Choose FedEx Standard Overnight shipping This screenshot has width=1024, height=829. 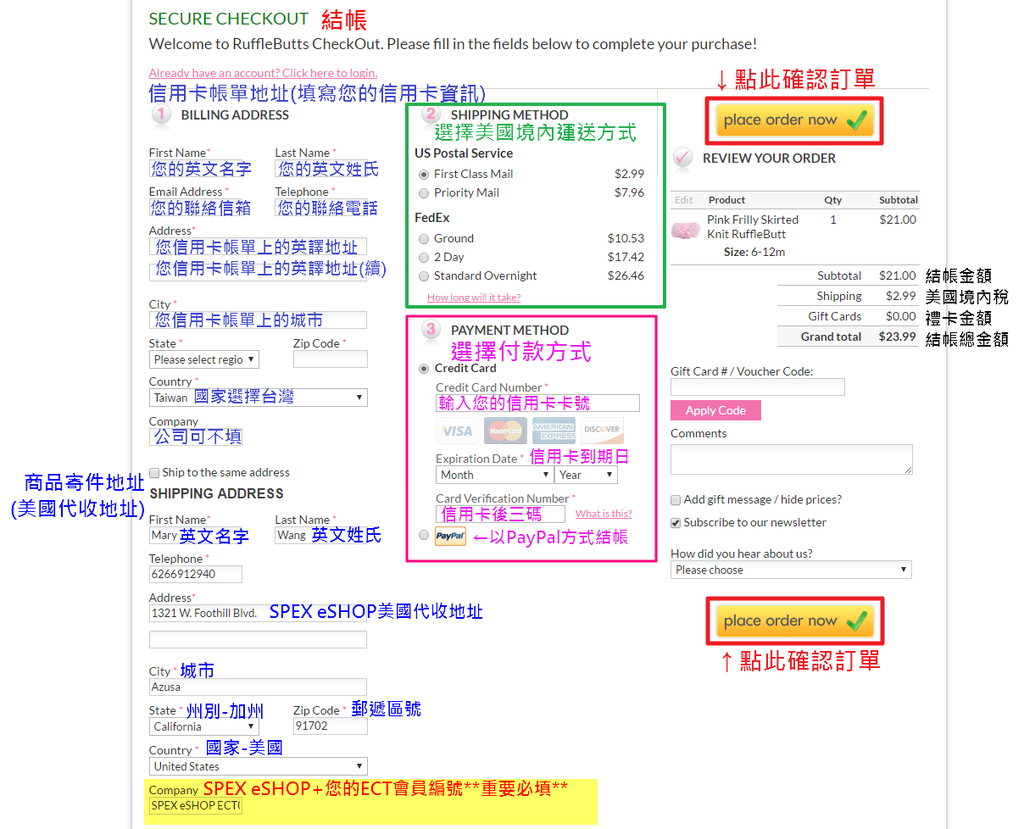click(x=424, y=276)
